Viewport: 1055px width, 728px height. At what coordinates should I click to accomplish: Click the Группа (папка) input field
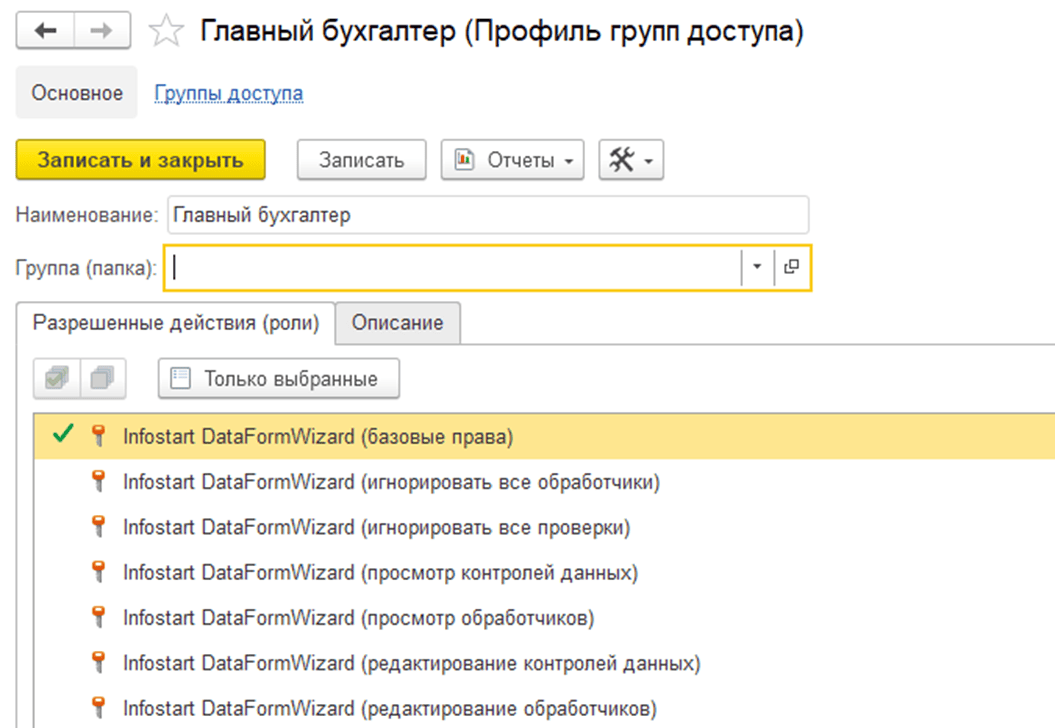pyautogui.click(x=453, y=268)
